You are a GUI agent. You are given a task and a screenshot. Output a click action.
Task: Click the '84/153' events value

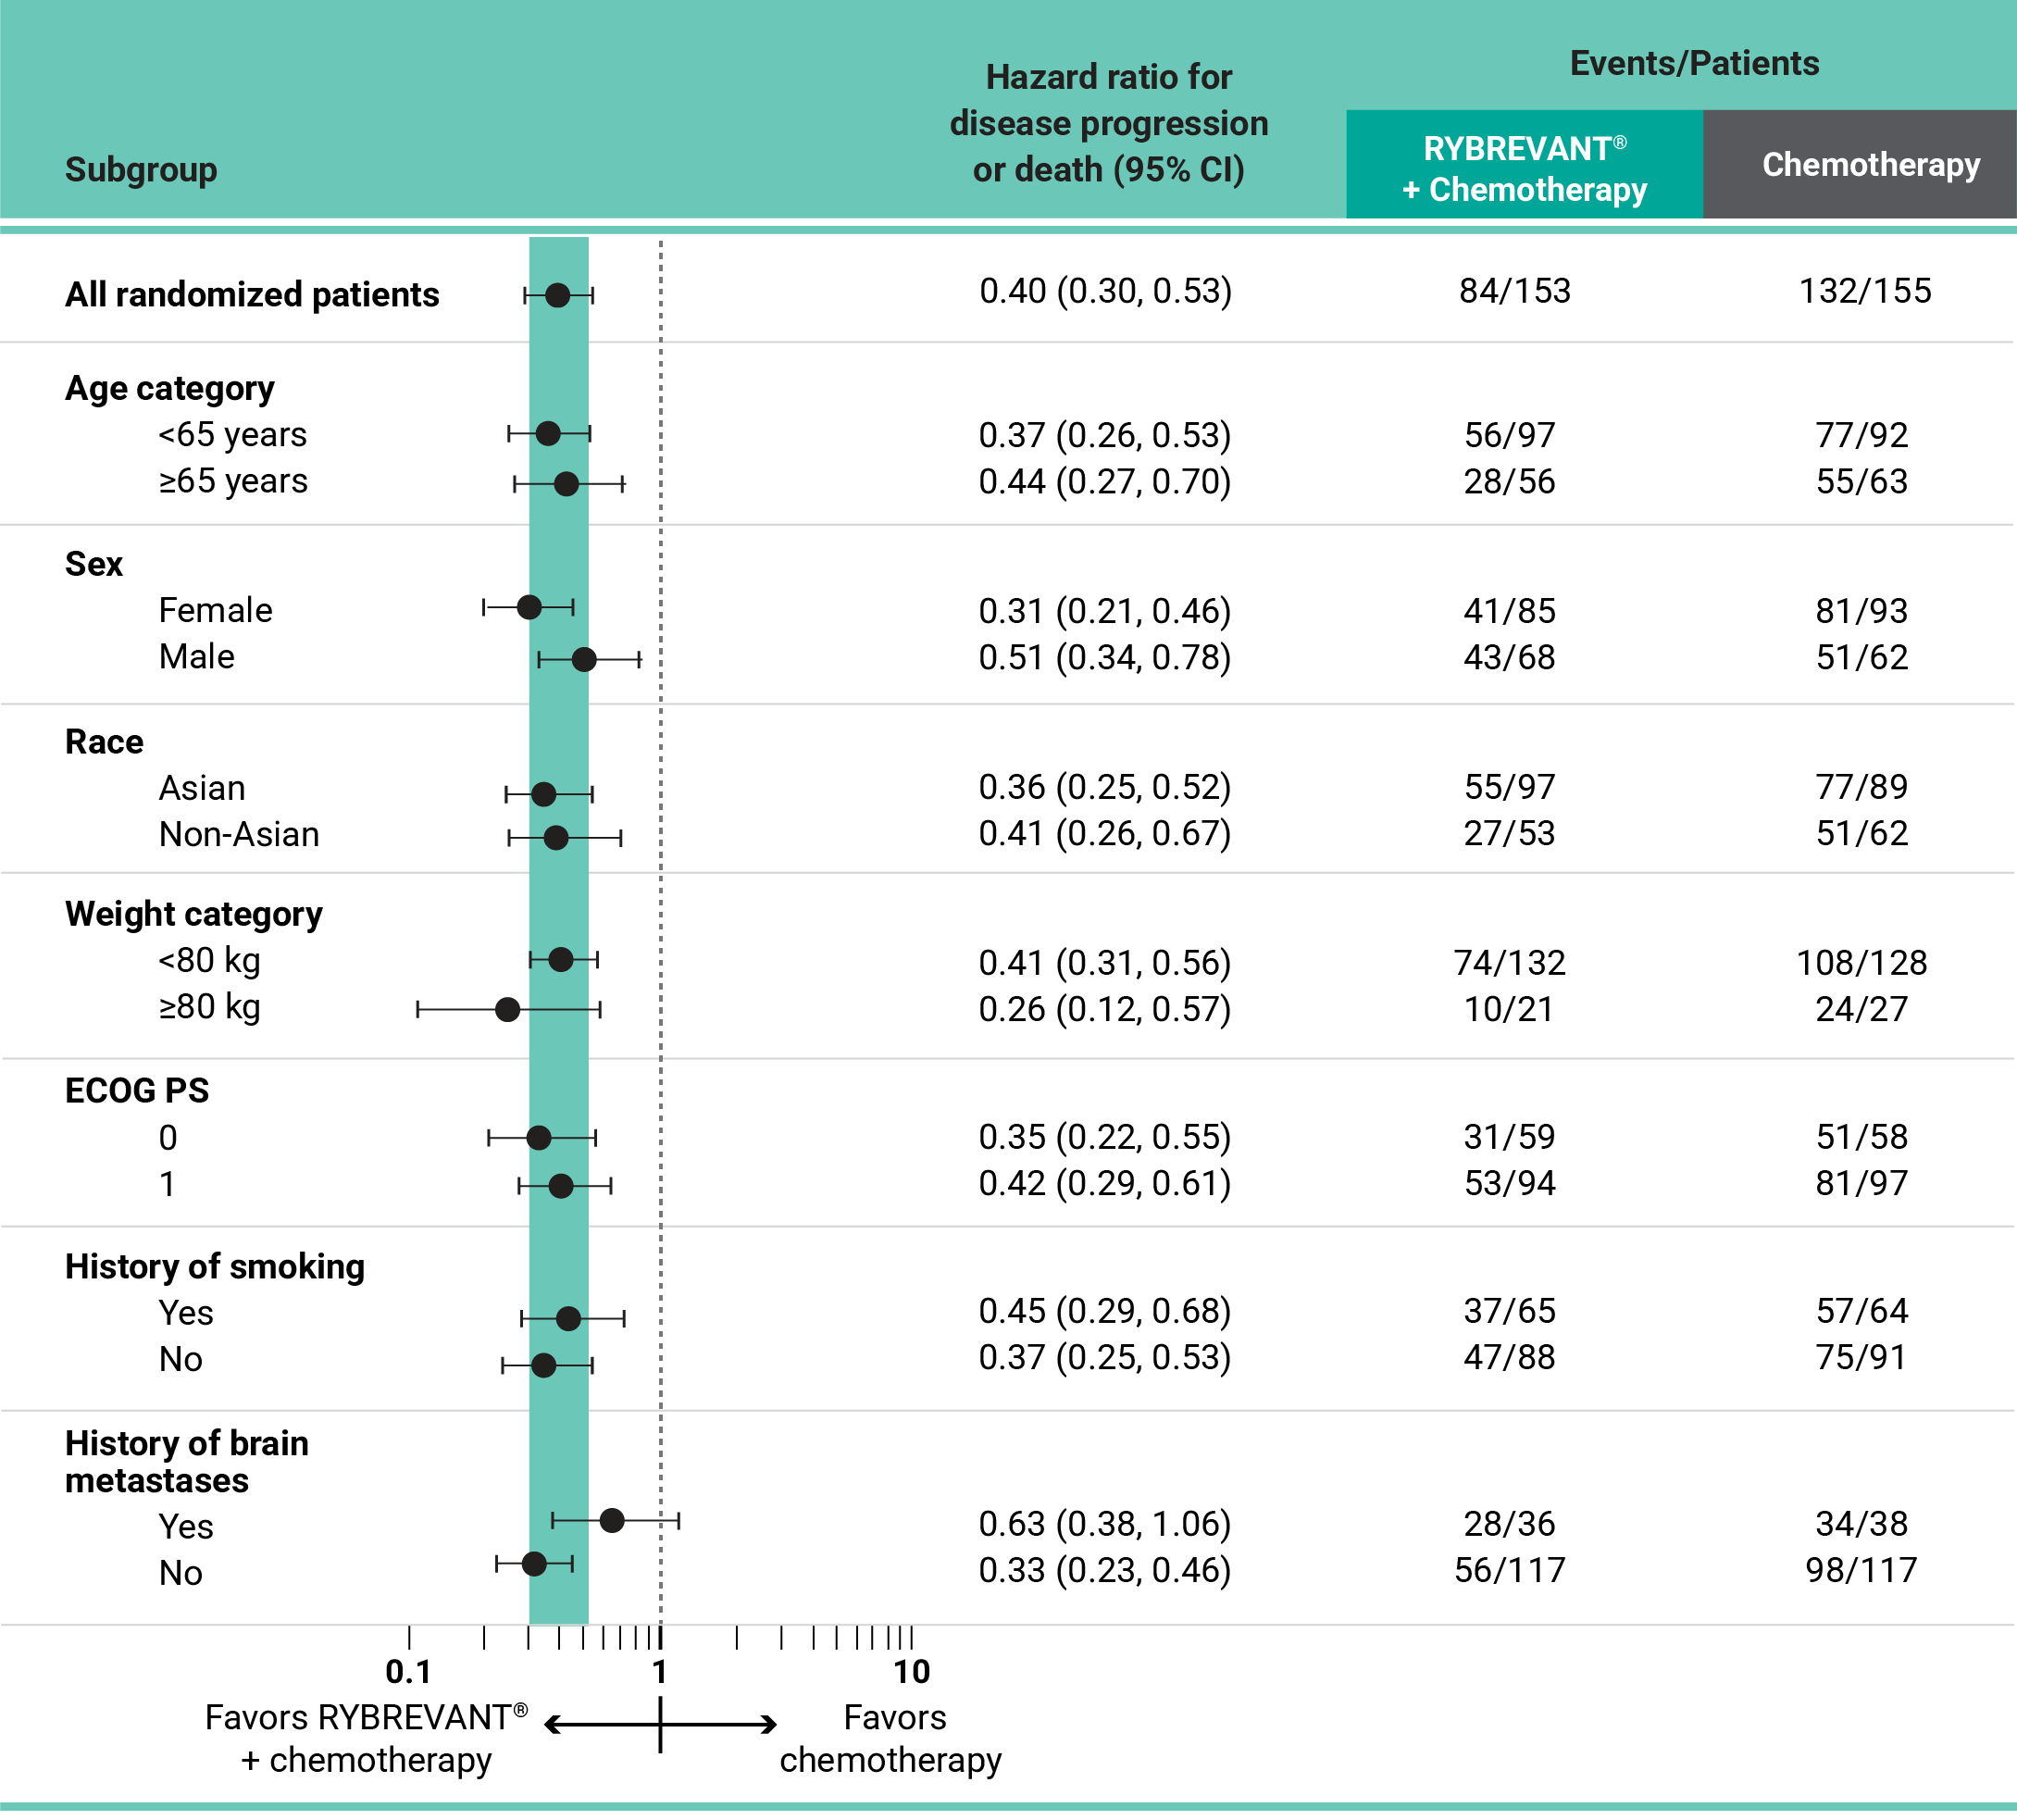(1515, 291)
